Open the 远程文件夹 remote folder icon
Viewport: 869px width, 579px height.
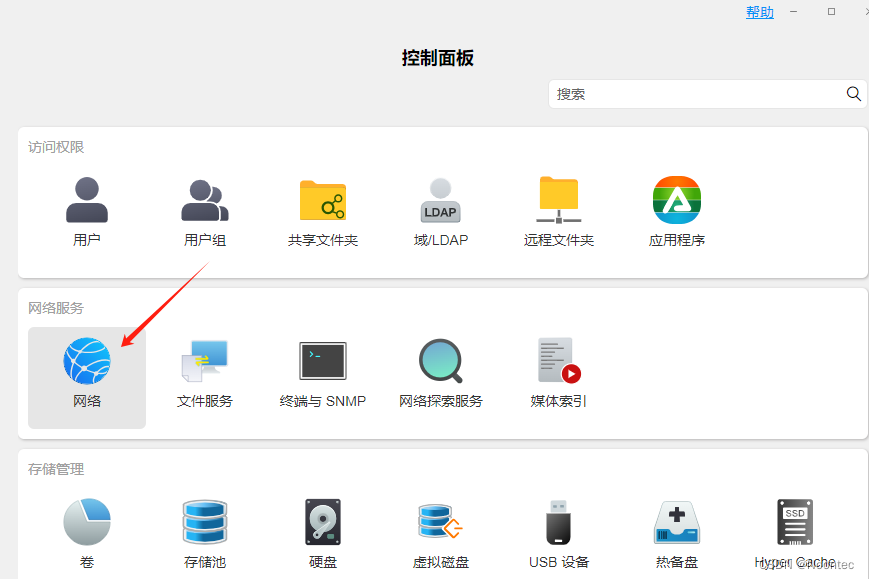tap(559, 200)
